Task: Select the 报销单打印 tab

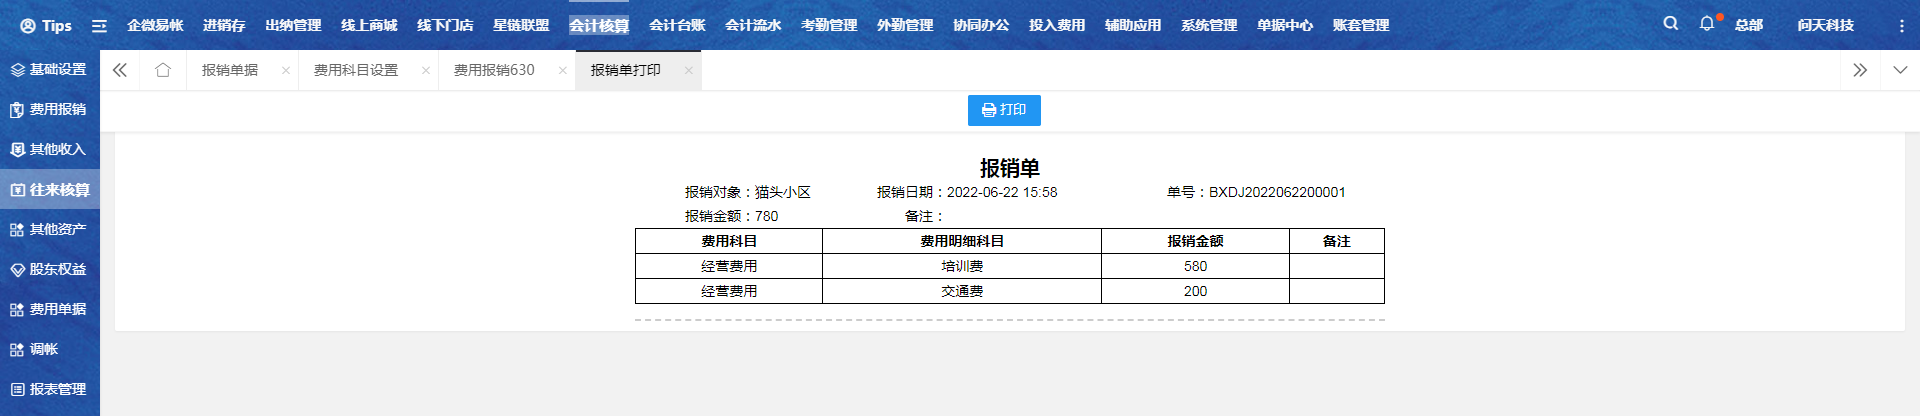Action: pos(626,70)
